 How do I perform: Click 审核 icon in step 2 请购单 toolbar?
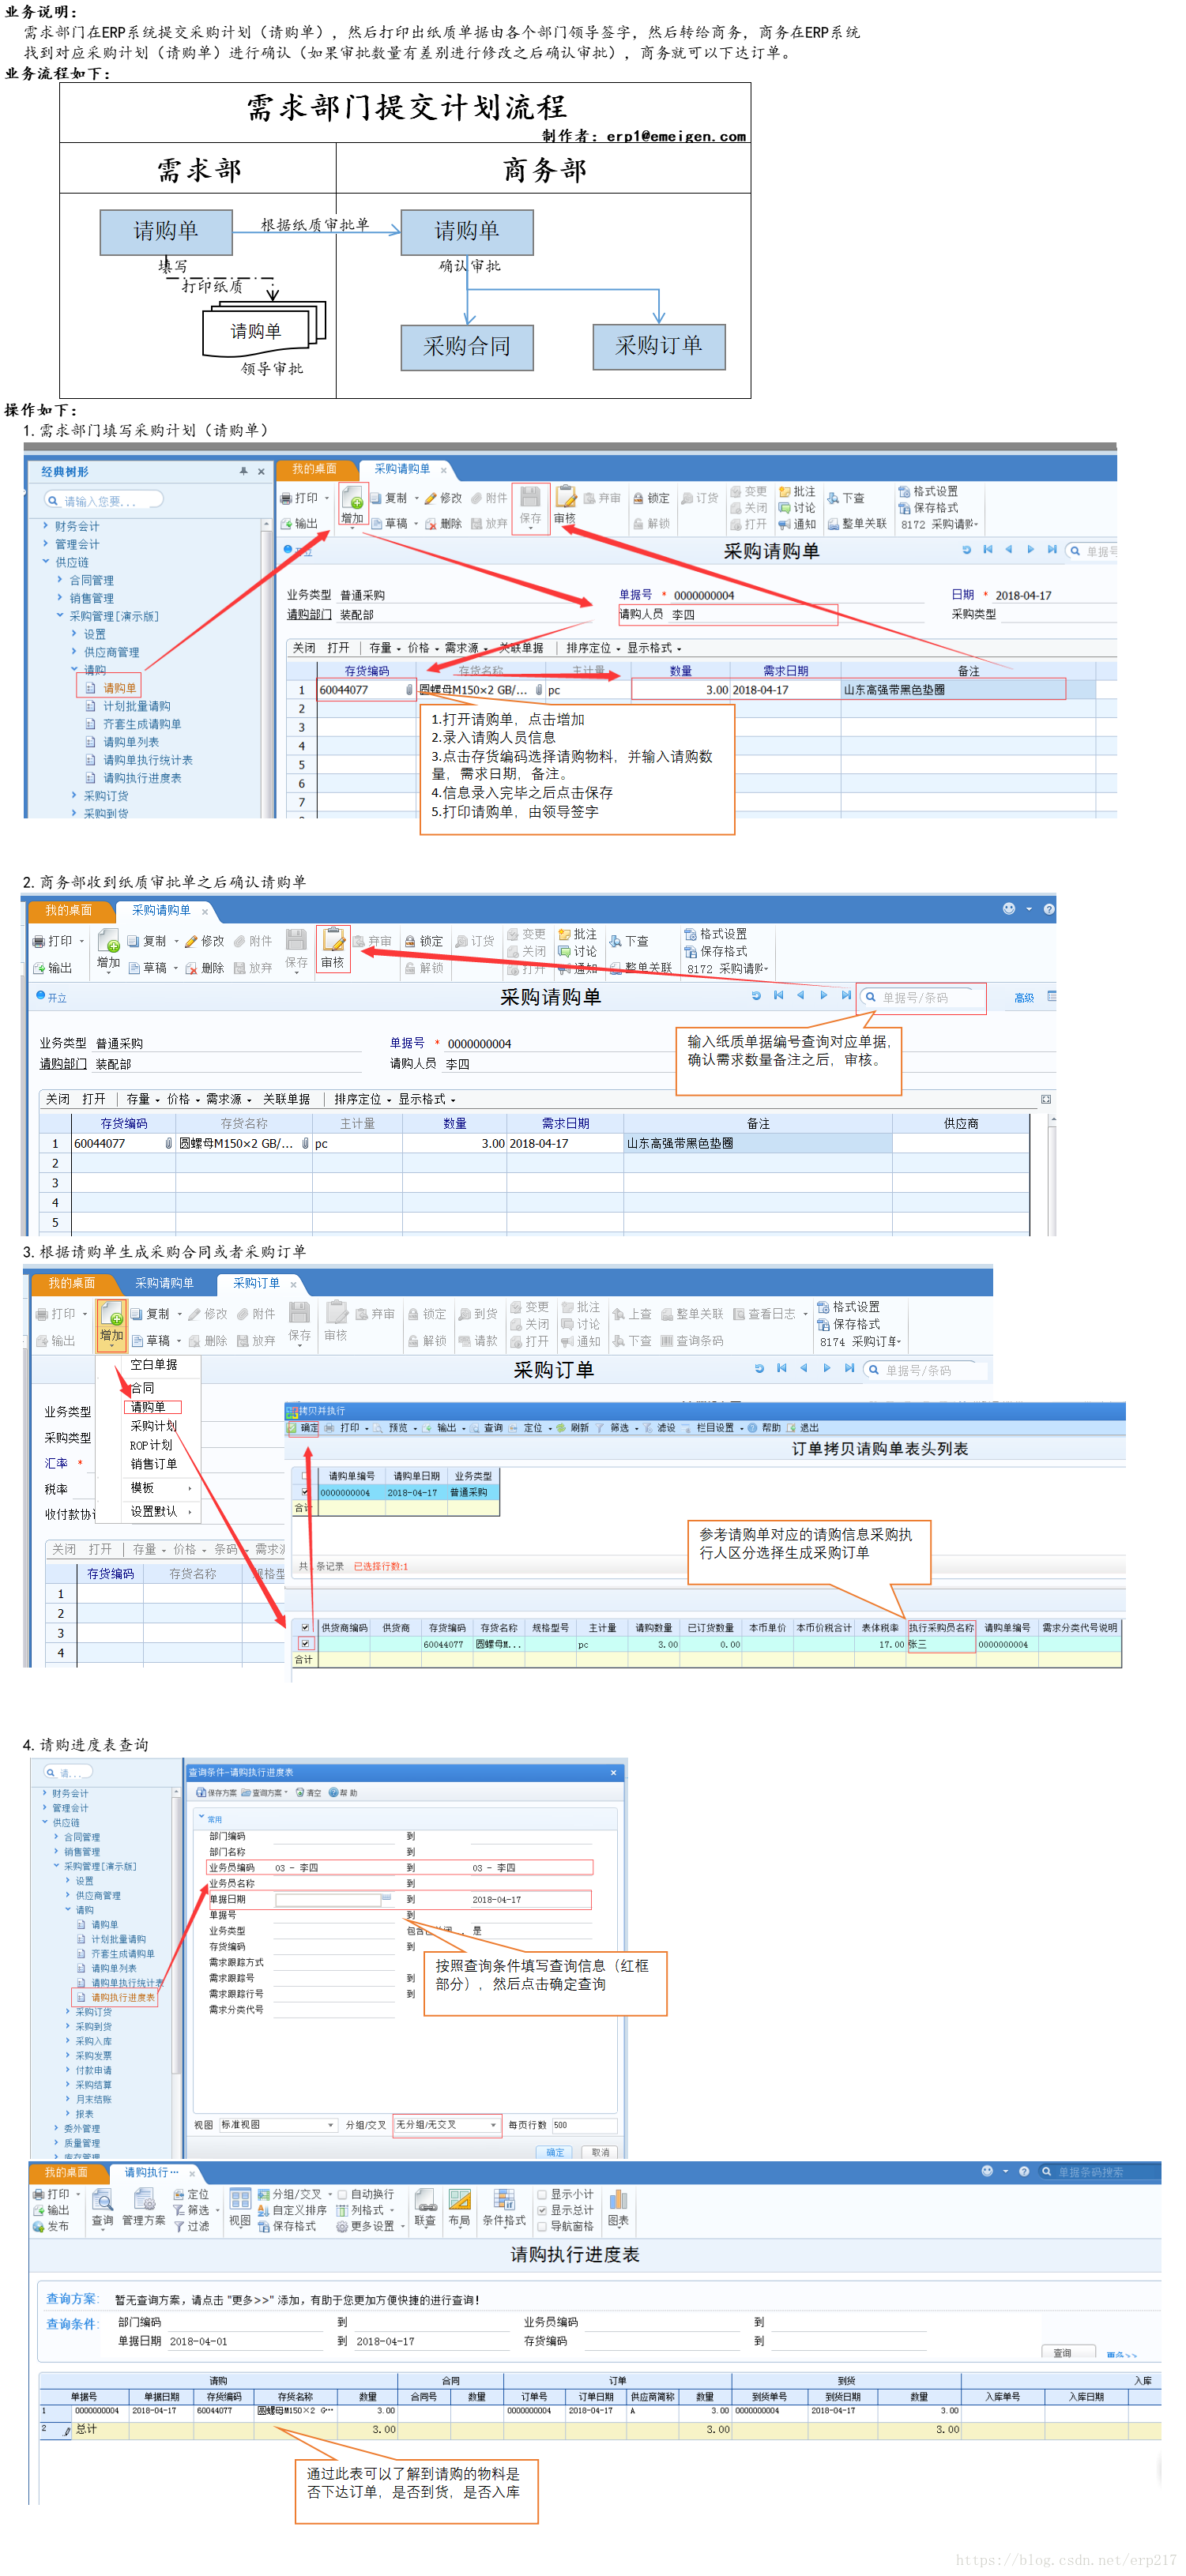[333, 947]
